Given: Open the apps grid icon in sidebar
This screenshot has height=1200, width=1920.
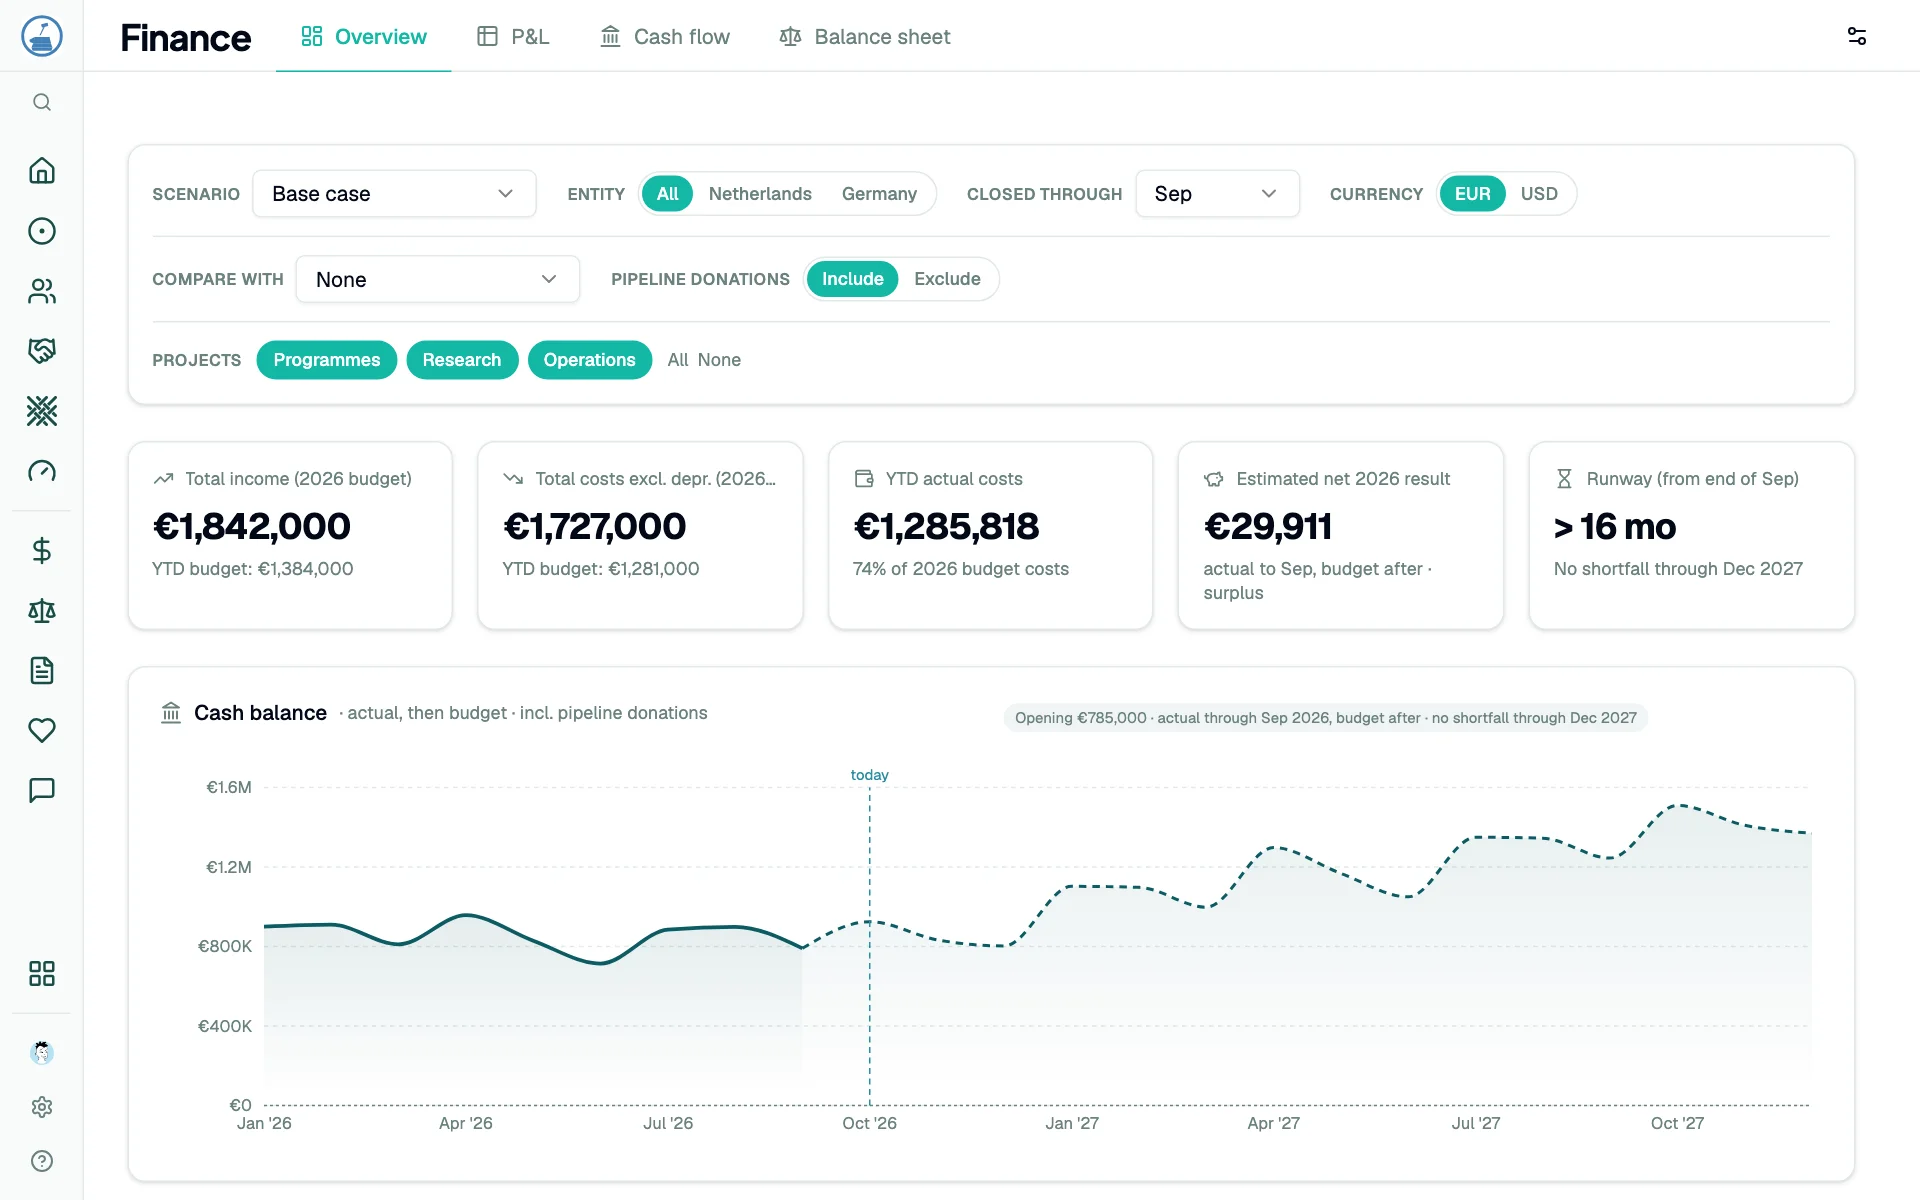Looking at the screenshot, I should 42,974.
